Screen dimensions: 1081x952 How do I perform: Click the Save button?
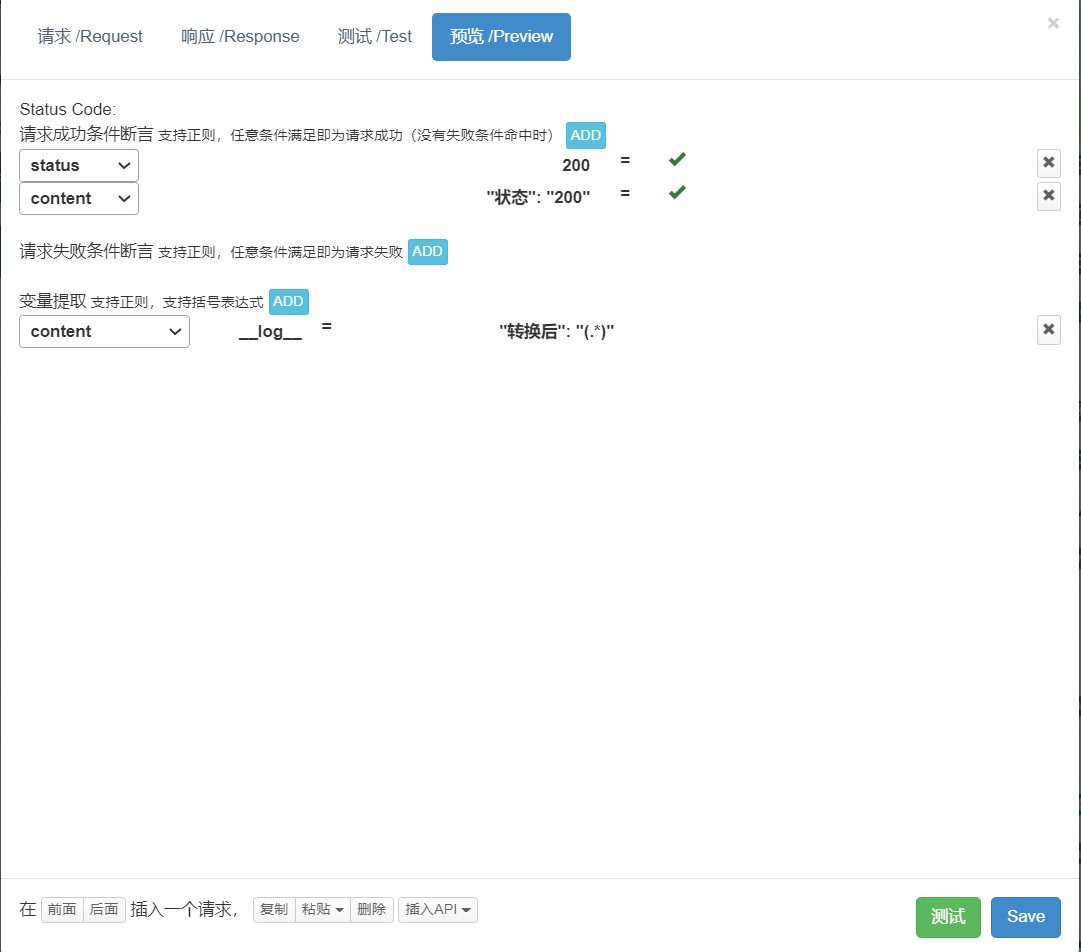1025,917
